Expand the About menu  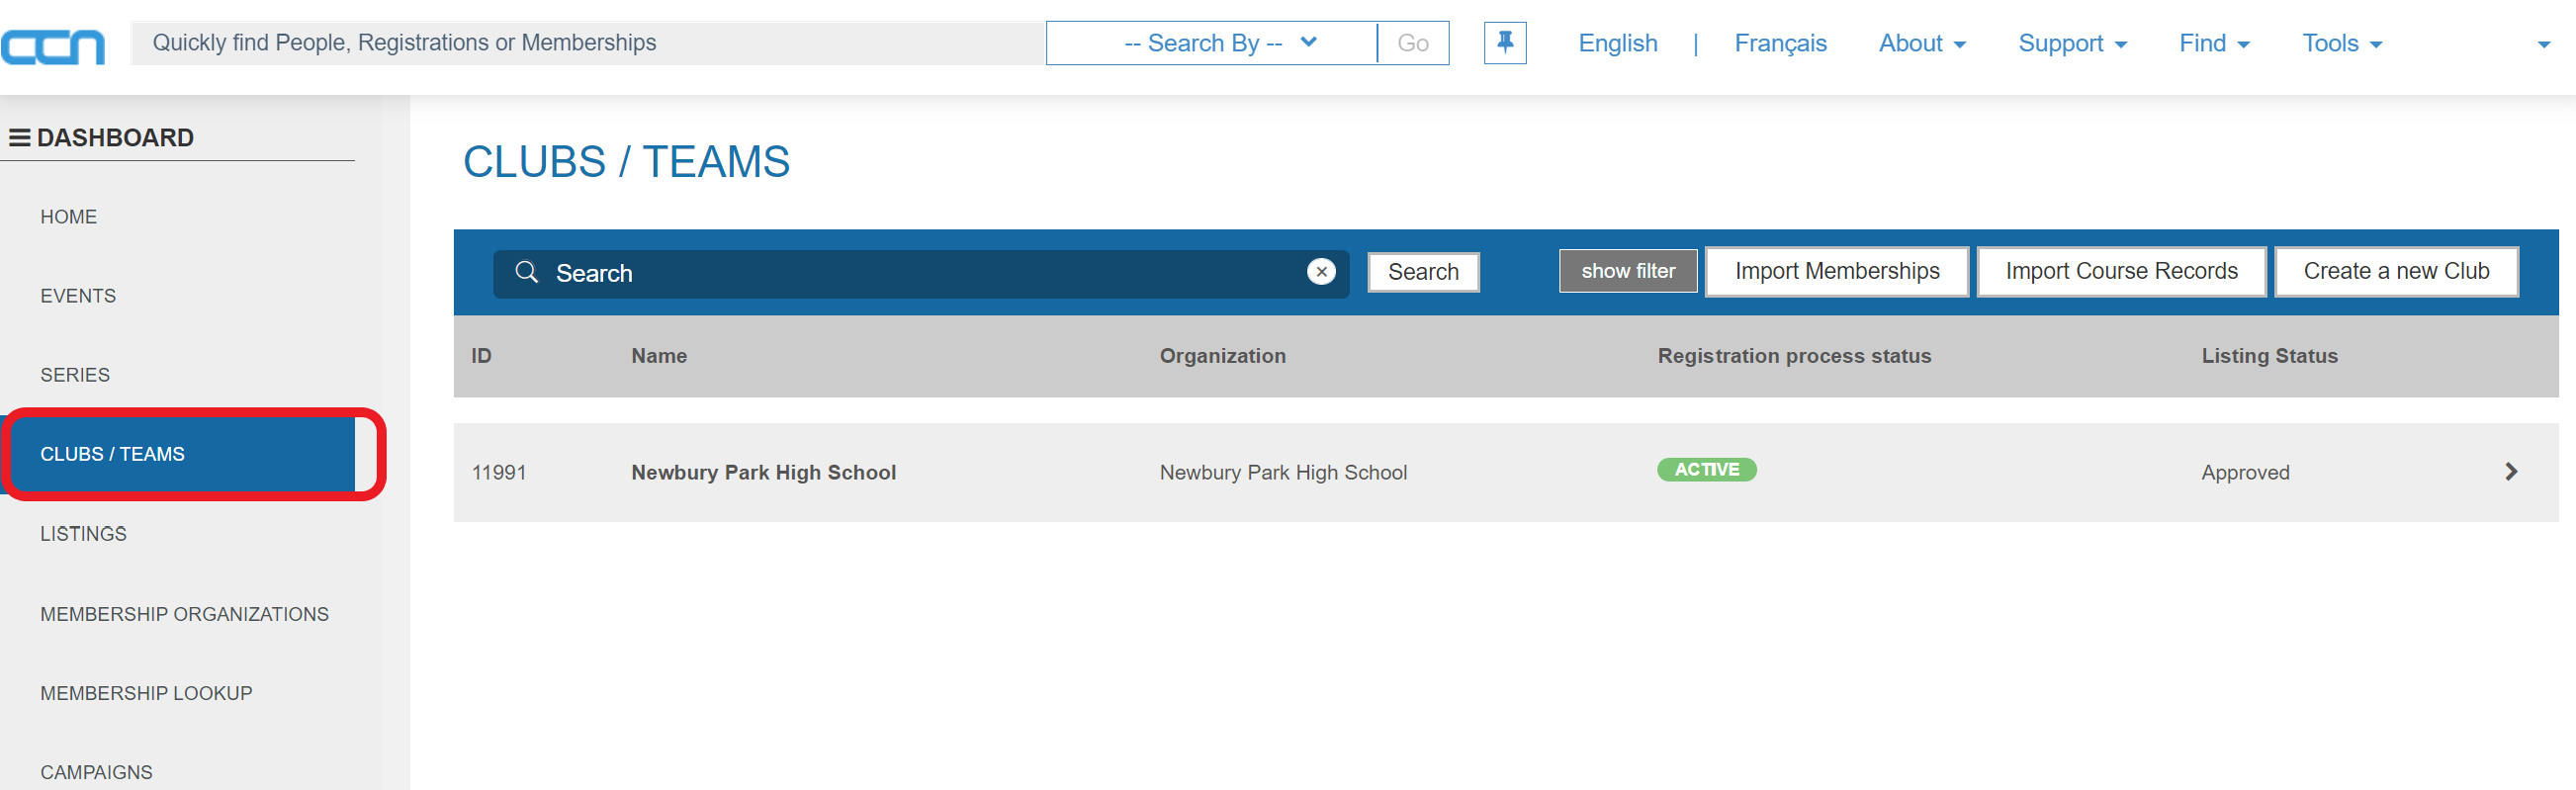point(1921,43)
